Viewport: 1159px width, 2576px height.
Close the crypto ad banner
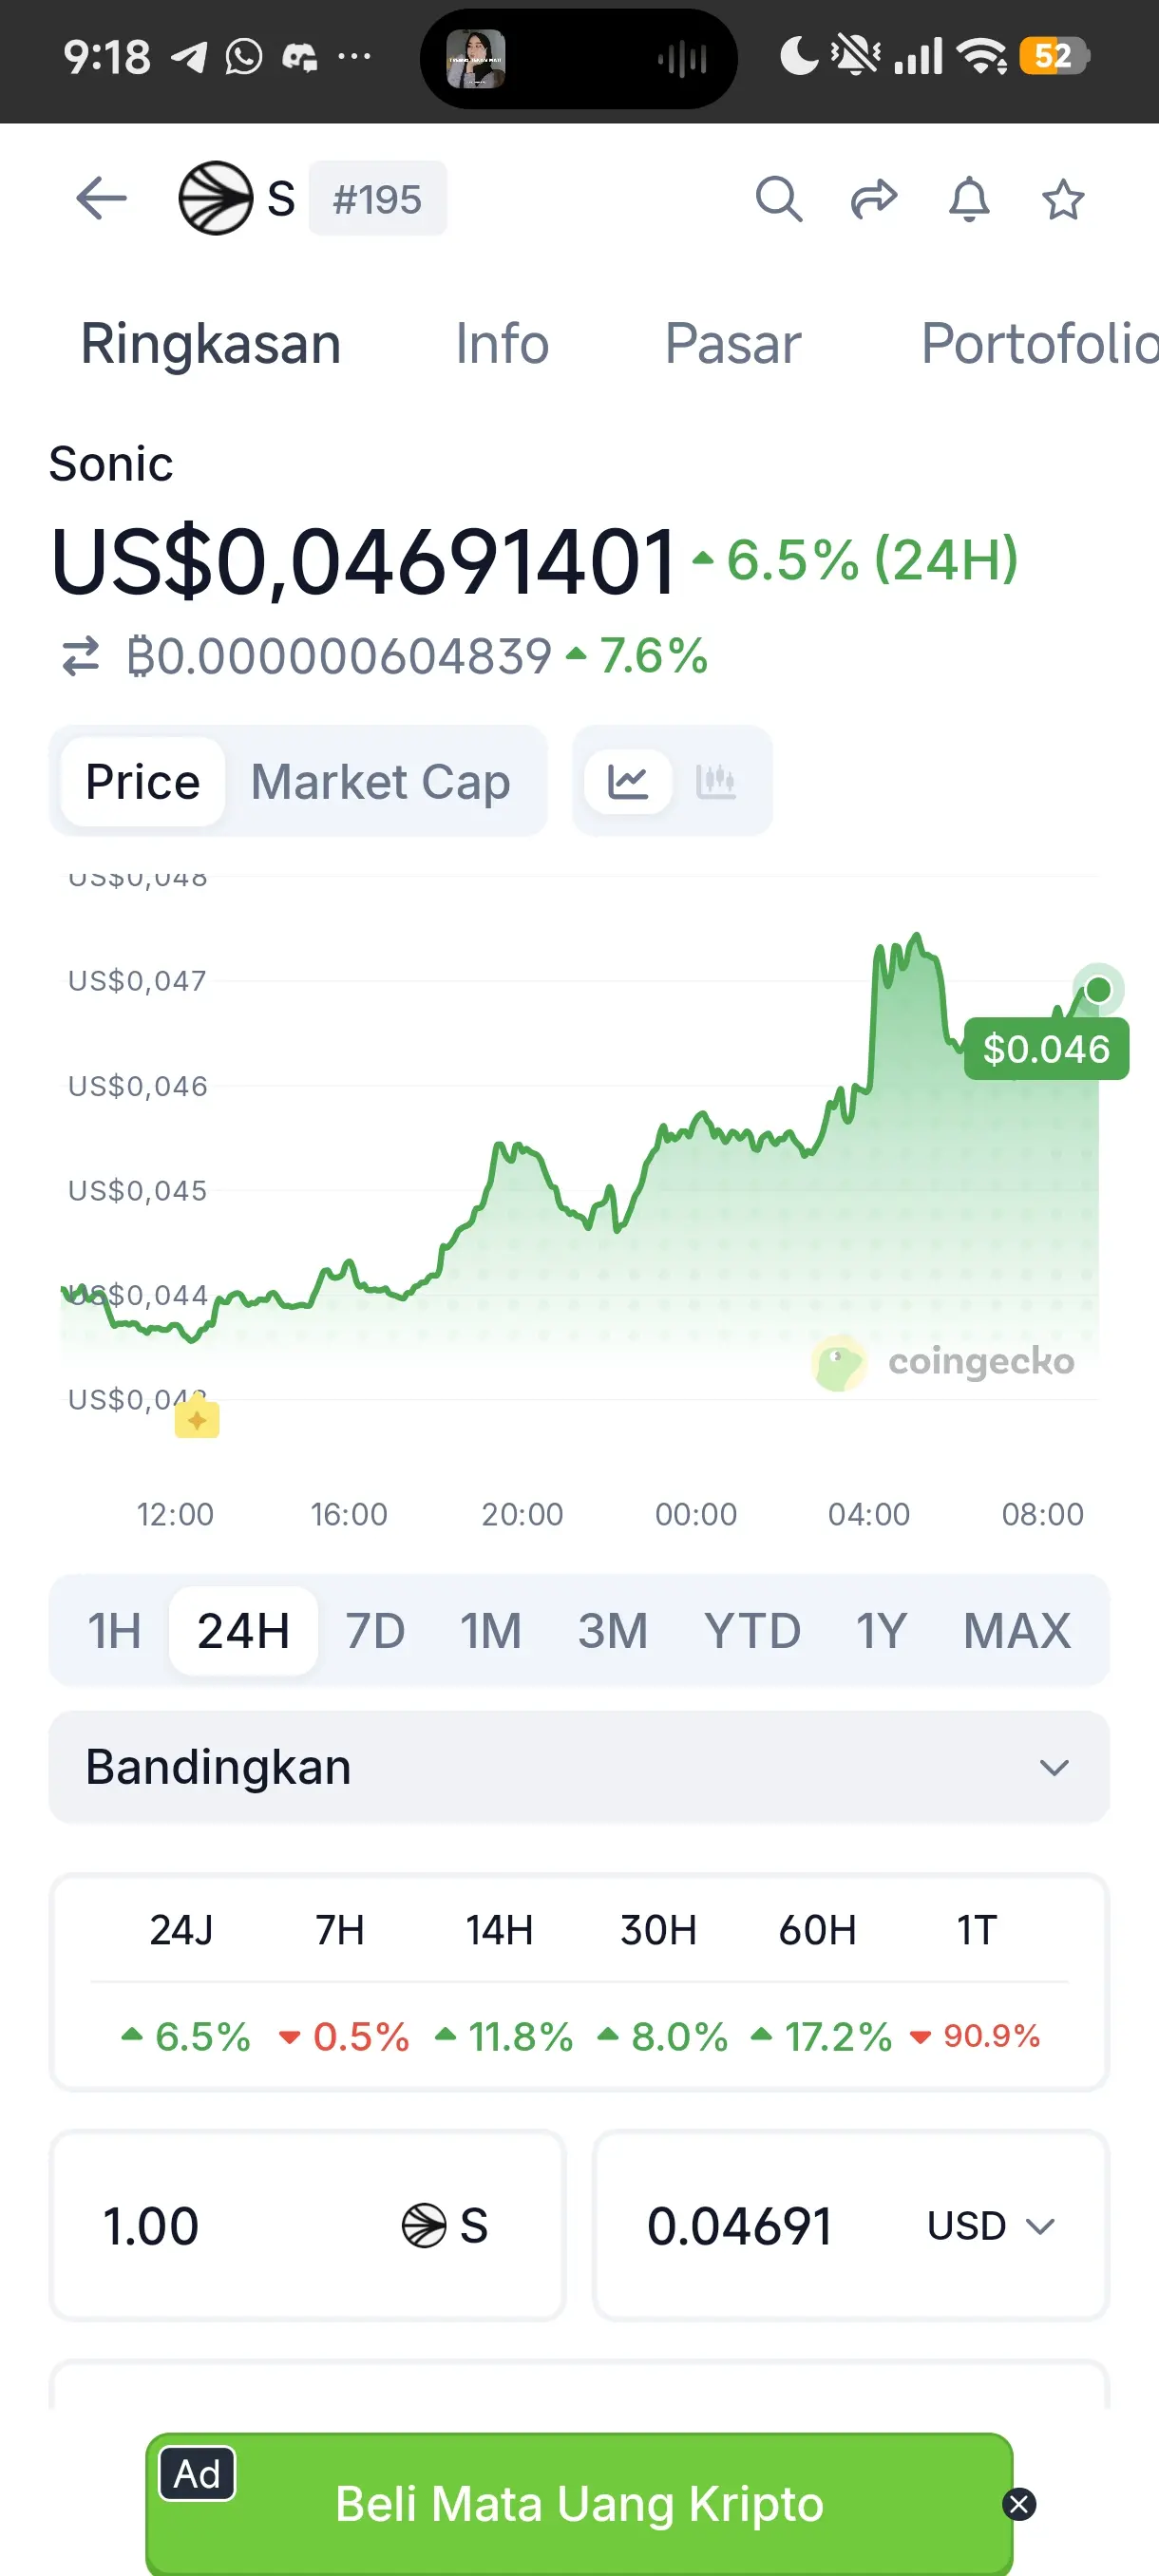(x=1019, y=2504)
